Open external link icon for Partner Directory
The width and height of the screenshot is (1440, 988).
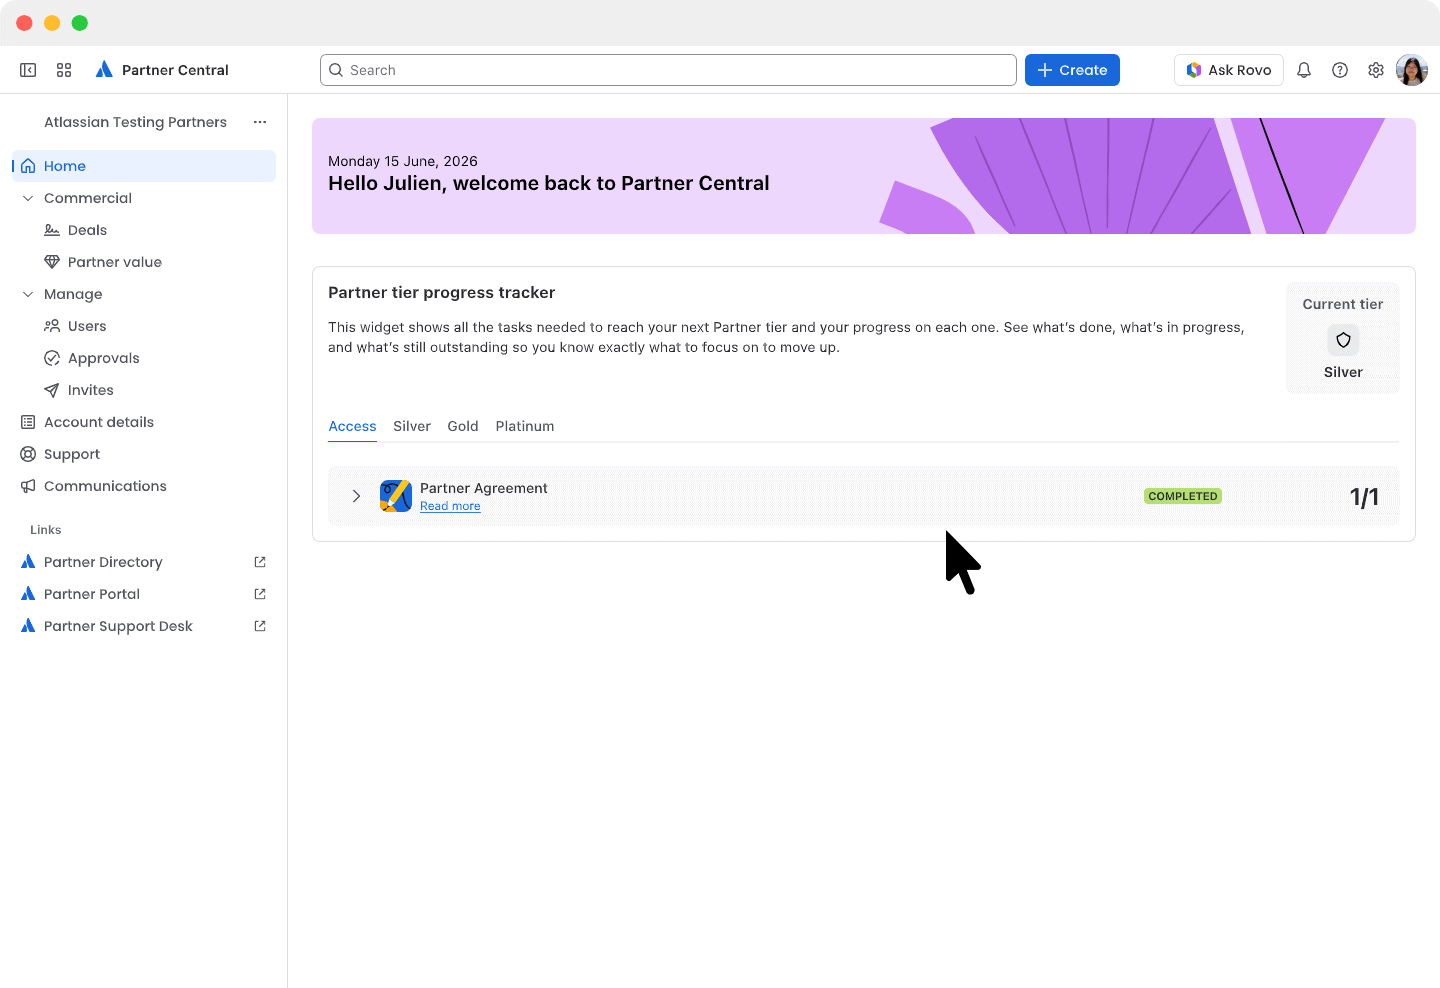[260, 562]
